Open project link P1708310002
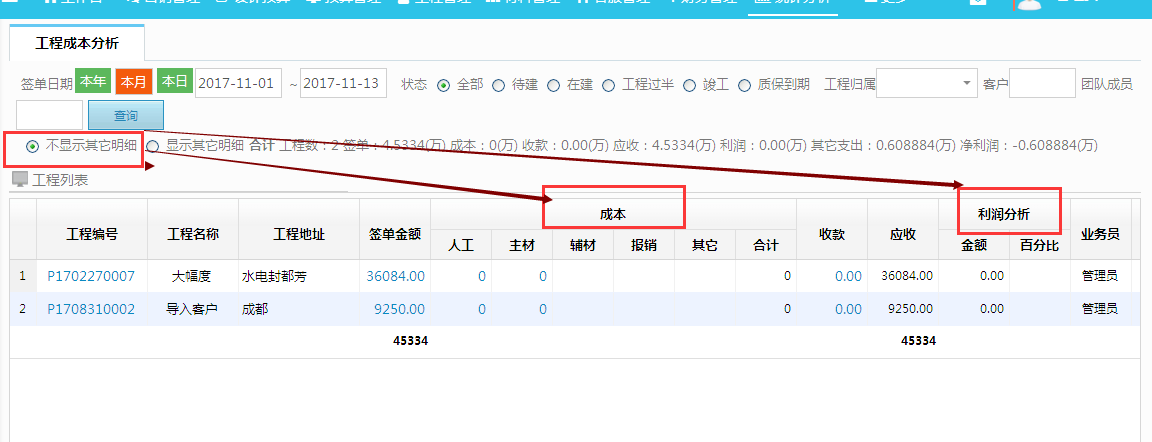Image resolution: width=1152 pixels, height=442 pixels. click(91, 309)
